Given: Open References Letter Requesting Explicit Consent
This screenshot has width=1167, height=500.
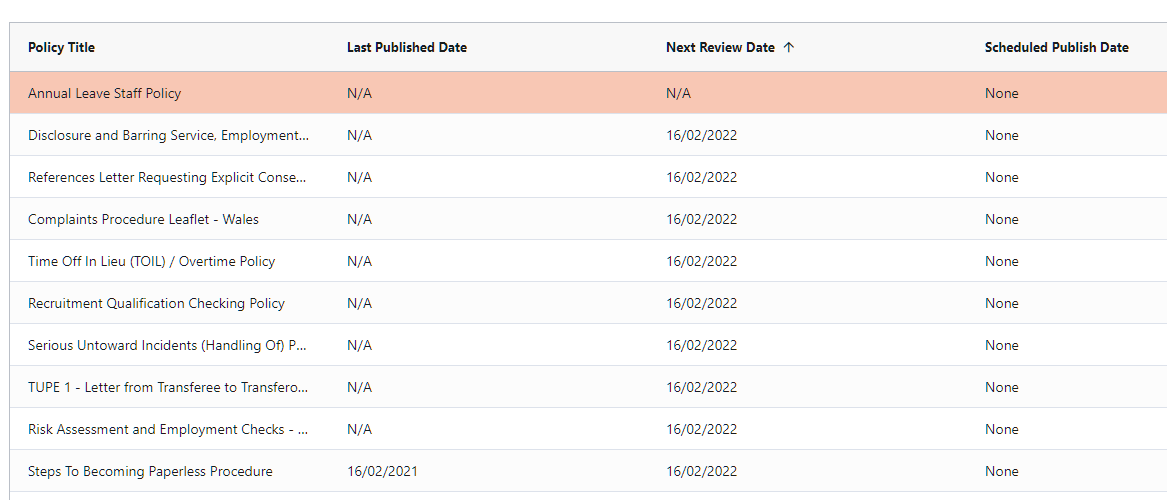Looking at the screenshot, I should pyautogui.click(x=167, y=177).
